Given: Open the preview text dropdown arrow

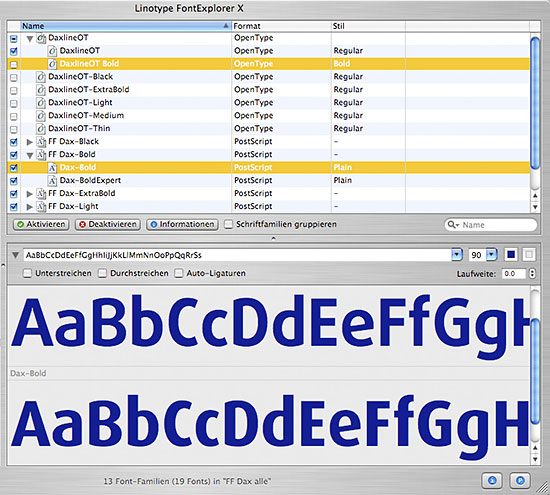Looking at the screenshot, I should pyautogui.click(x=457, y=255).
